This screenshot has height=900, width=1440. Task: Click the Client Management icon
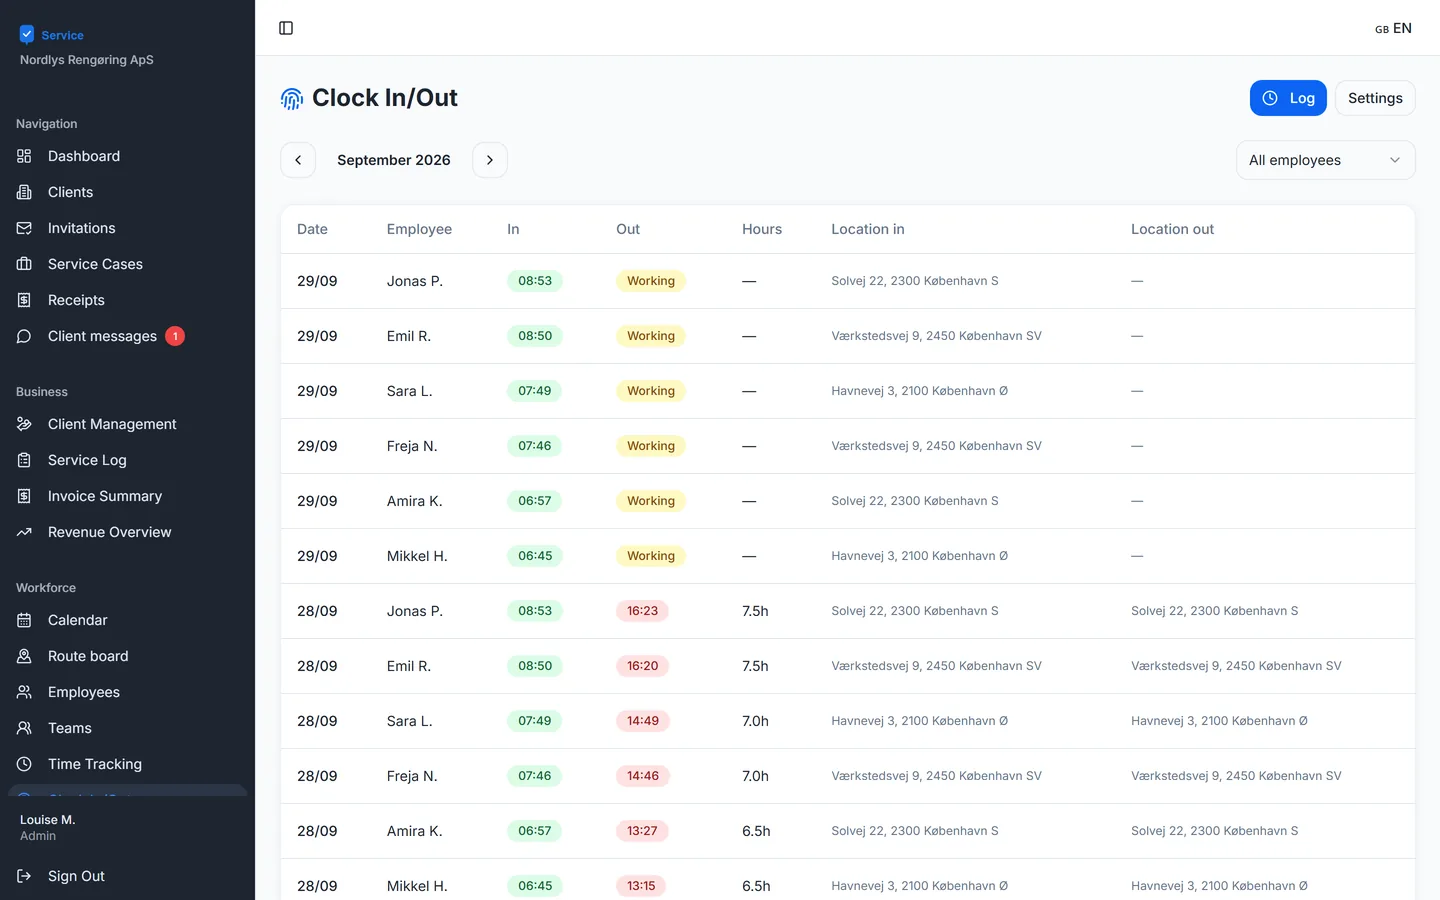24,424
